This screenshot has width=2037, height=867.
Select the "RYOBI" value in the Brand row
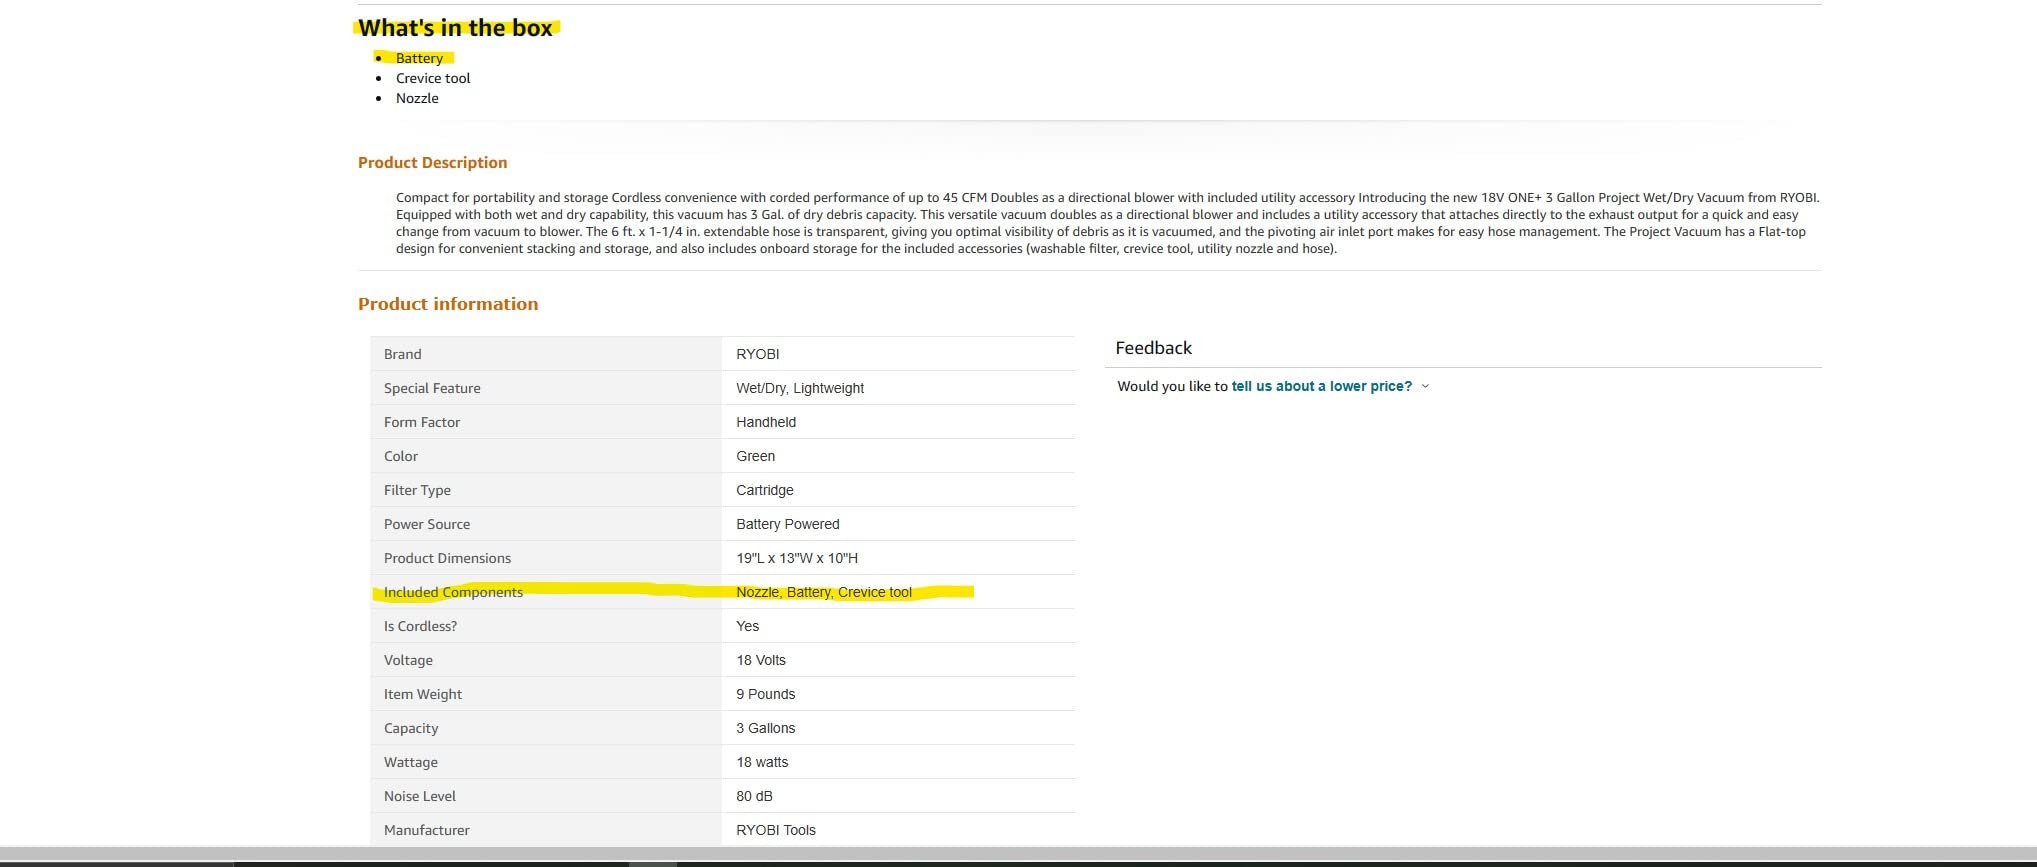coord(757,354)
